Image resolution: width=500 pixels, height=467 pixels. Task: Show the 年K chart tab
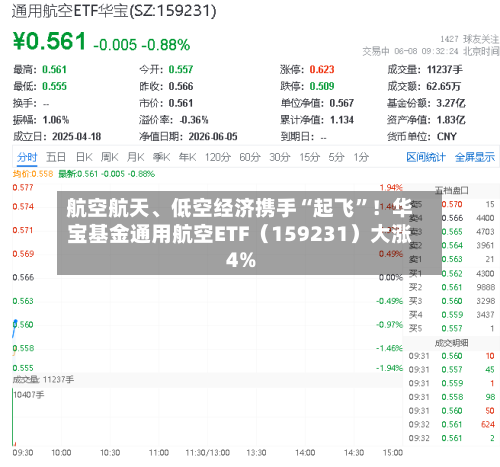click(187, 157)
